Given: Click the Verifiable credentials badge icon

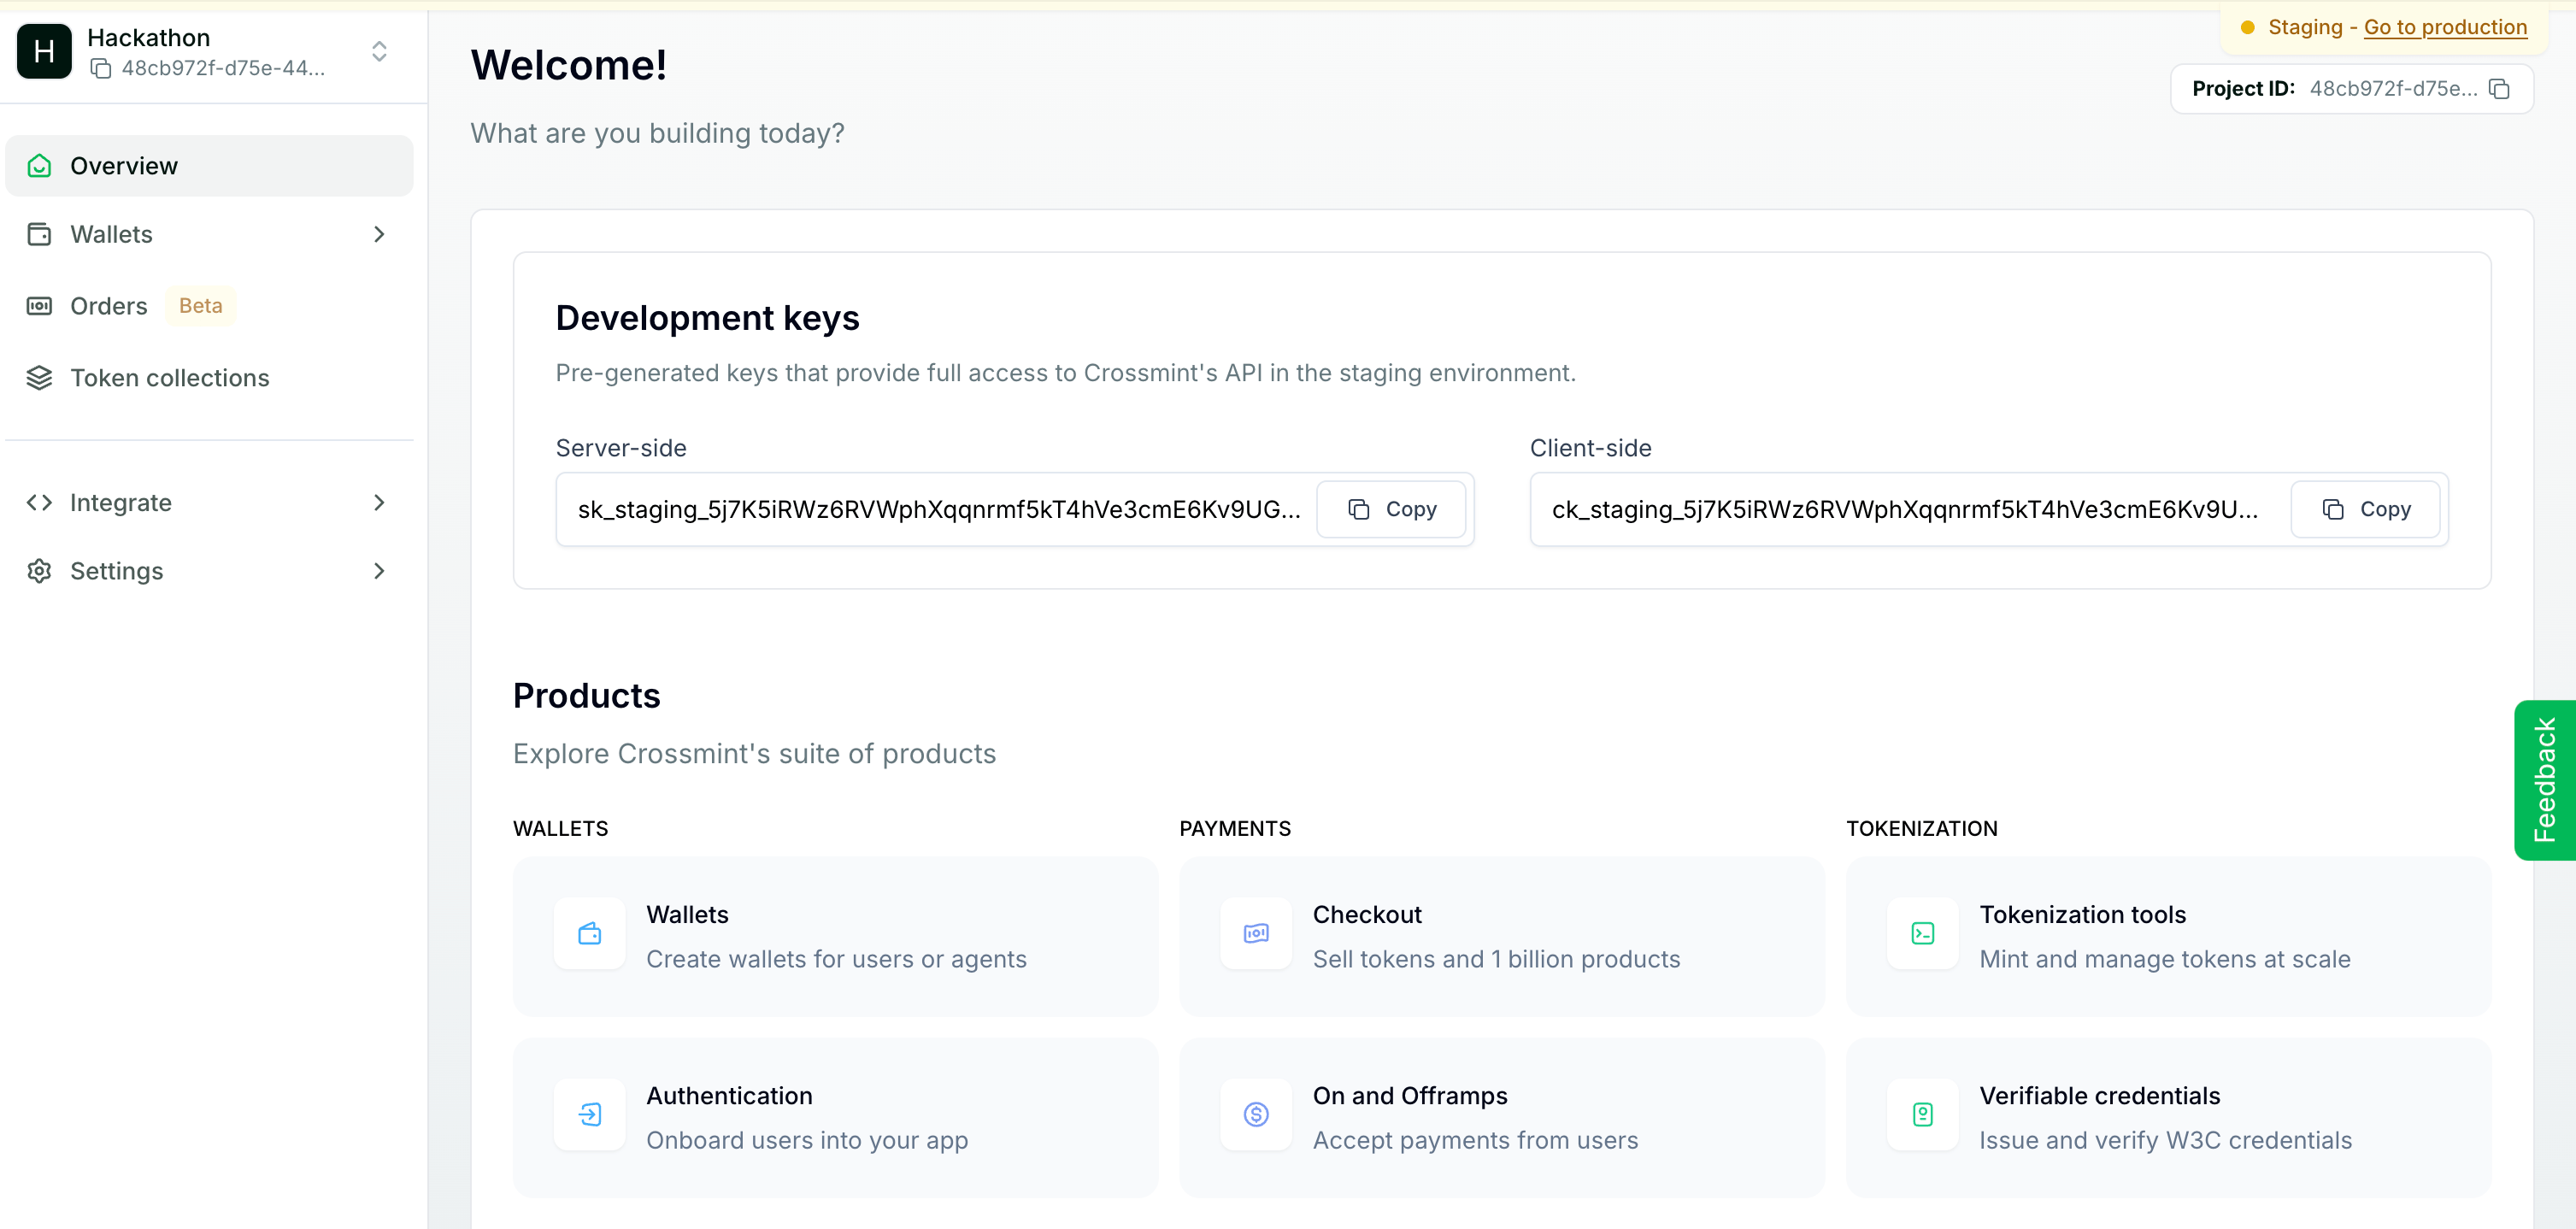Looking at the screenshot, I should tap(1922, 1115).
